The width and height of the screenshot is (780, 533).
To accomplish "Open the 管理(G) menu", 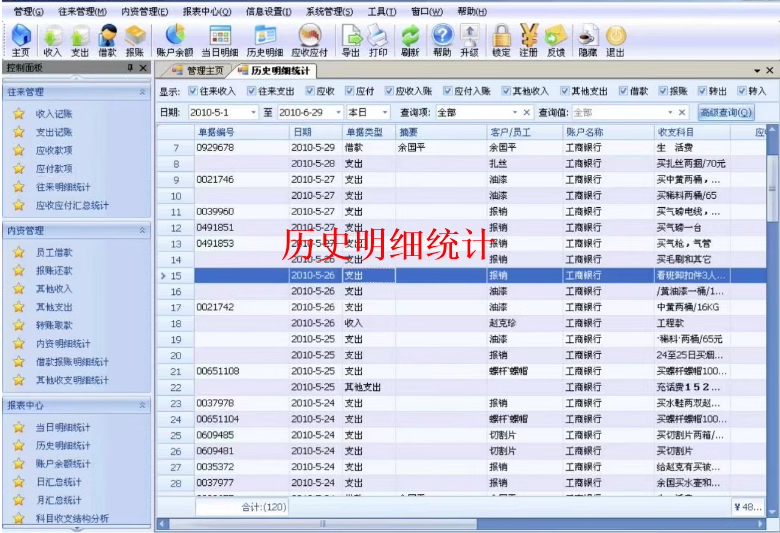I will coord(28,11).
